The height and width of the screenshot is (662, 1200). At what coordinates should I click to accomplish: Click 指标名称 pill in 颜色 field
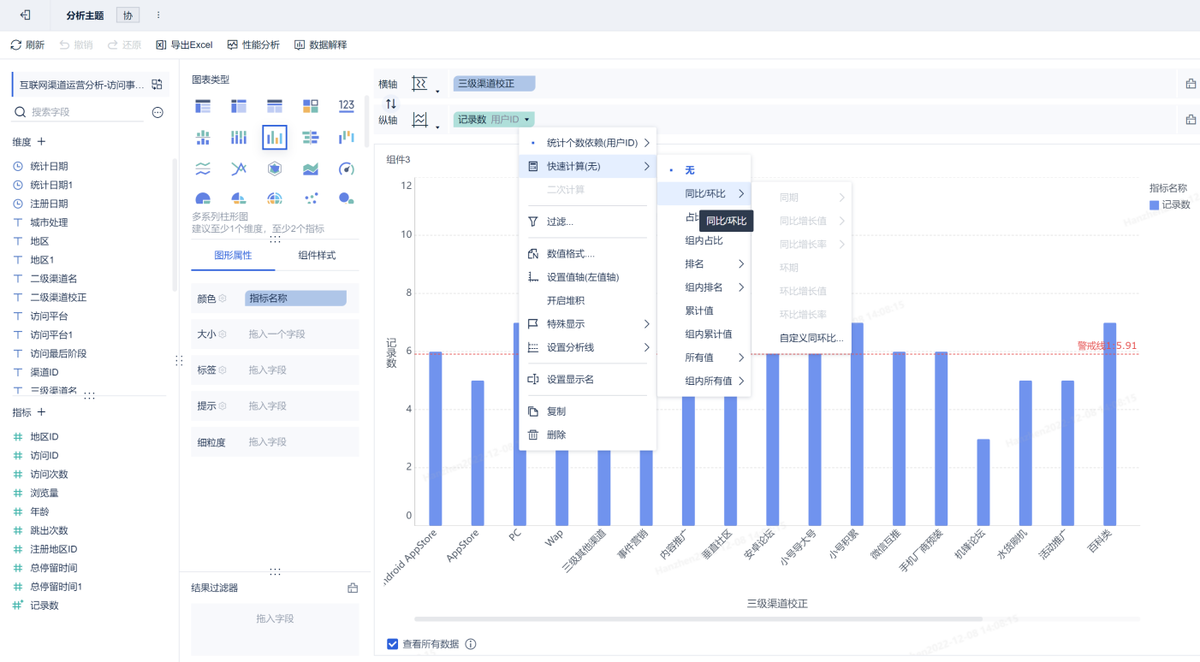pos(295,298)
